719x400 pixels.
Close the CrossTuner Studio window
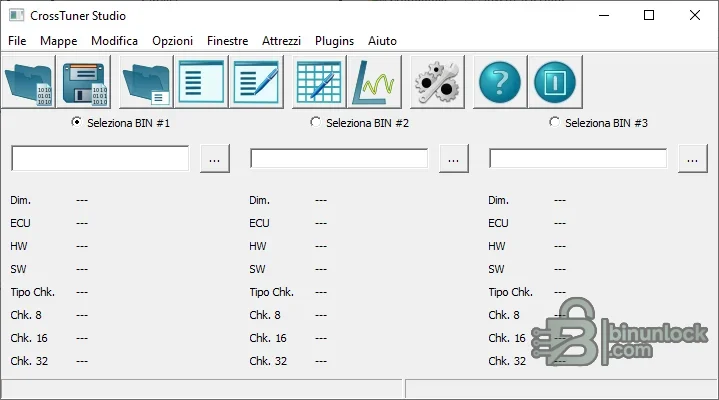[695, 15]
